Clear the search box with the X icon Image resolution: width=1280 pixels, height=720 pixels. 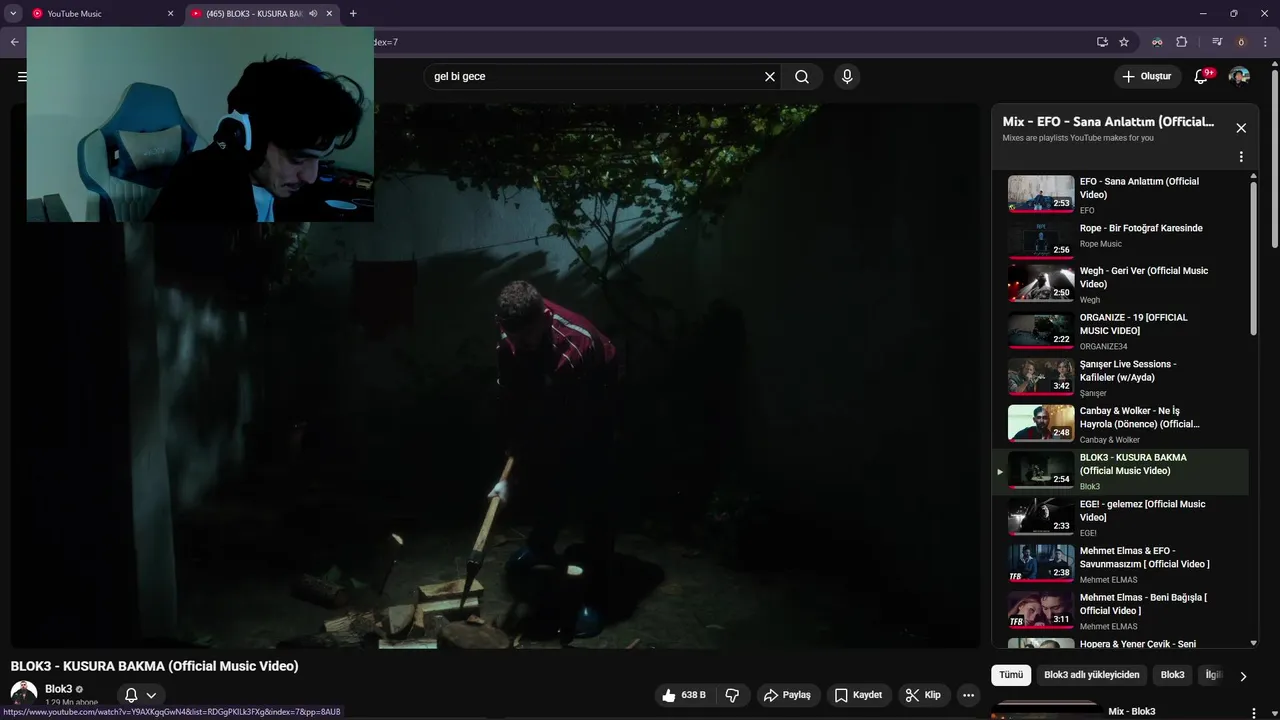(770, 77)
